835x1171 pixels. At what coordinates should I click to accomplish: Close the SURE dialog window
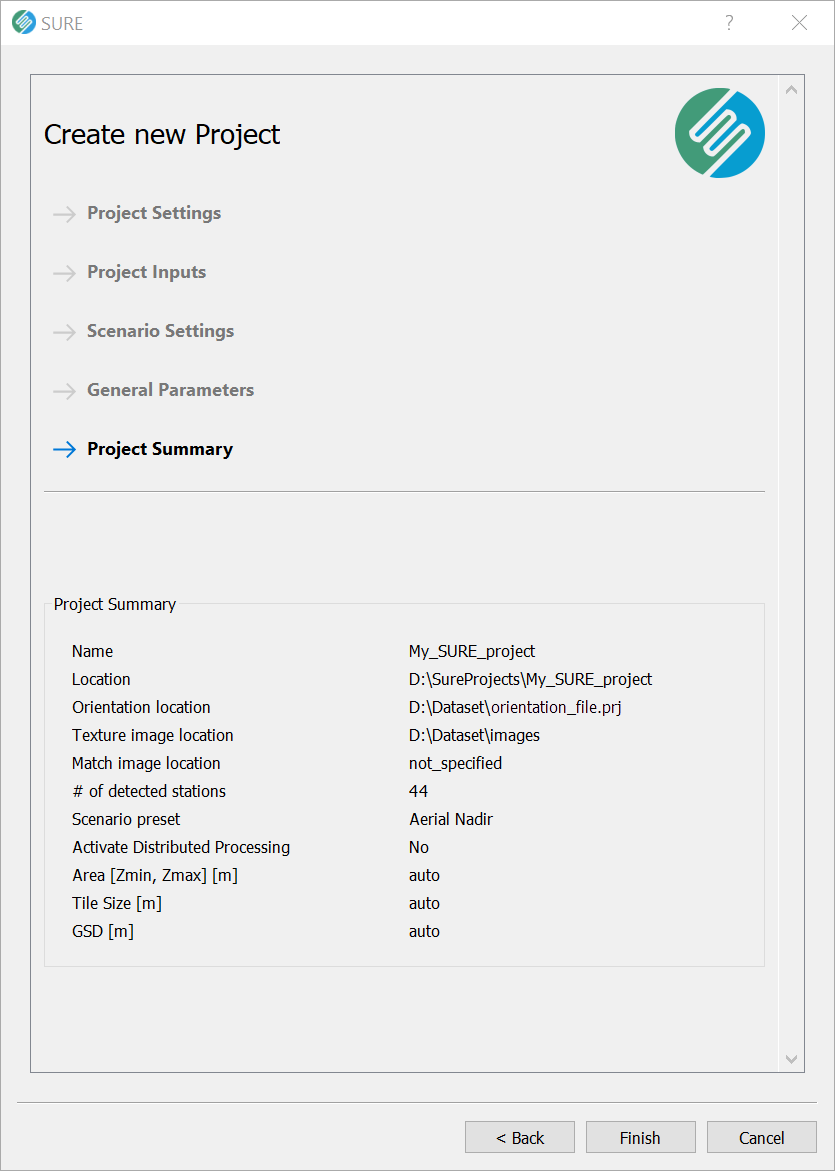click(799, 22)
